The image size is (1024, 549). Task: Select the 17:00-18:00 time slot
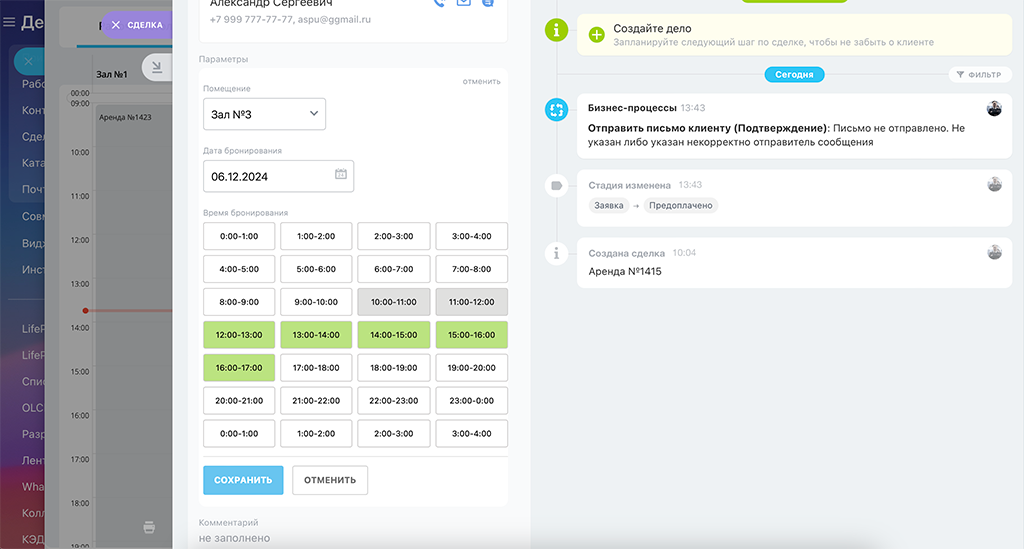pyautogui.click(x=315, y=368)
